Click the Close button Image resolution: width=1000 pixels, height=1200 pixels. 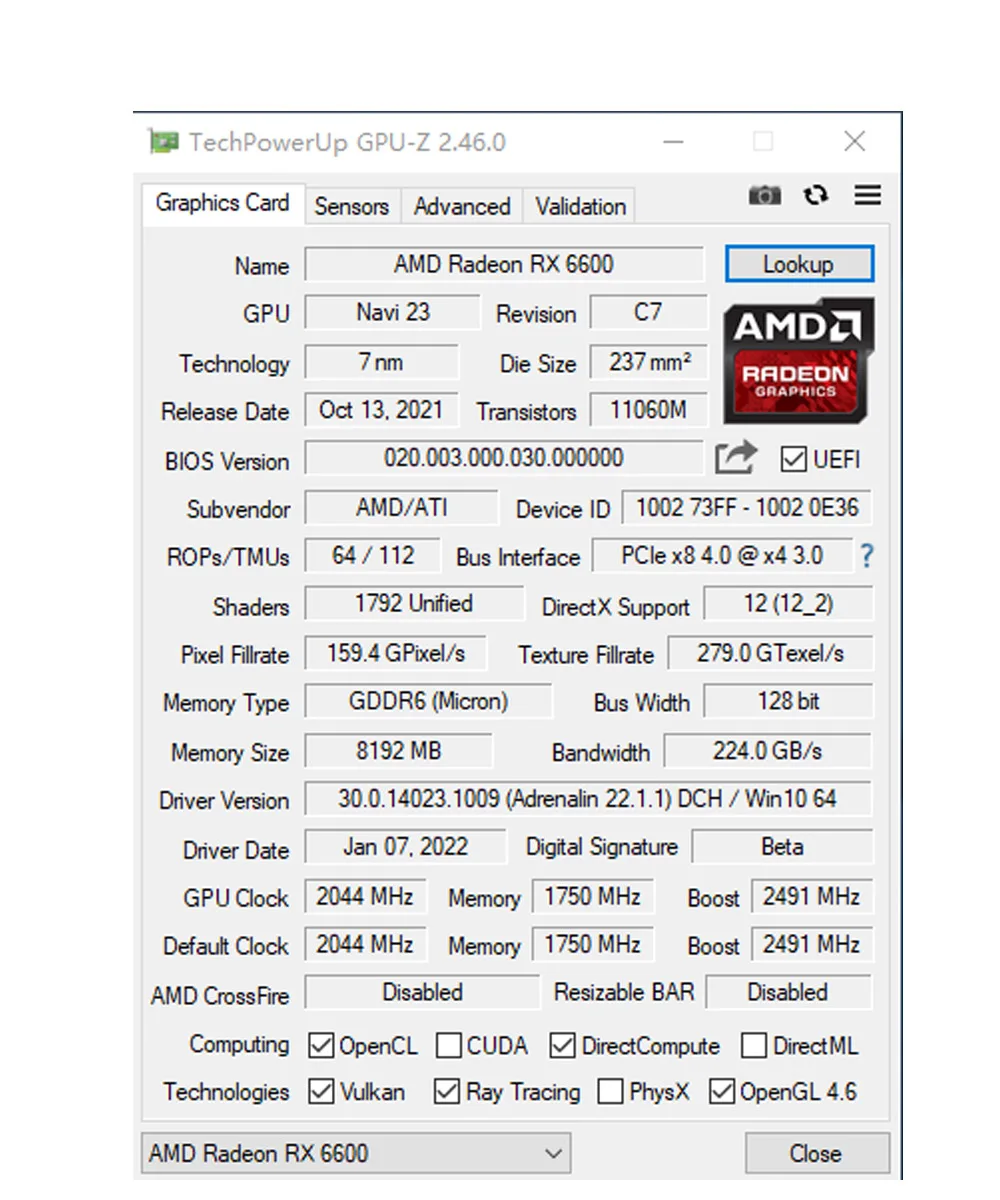[816, 1153]
